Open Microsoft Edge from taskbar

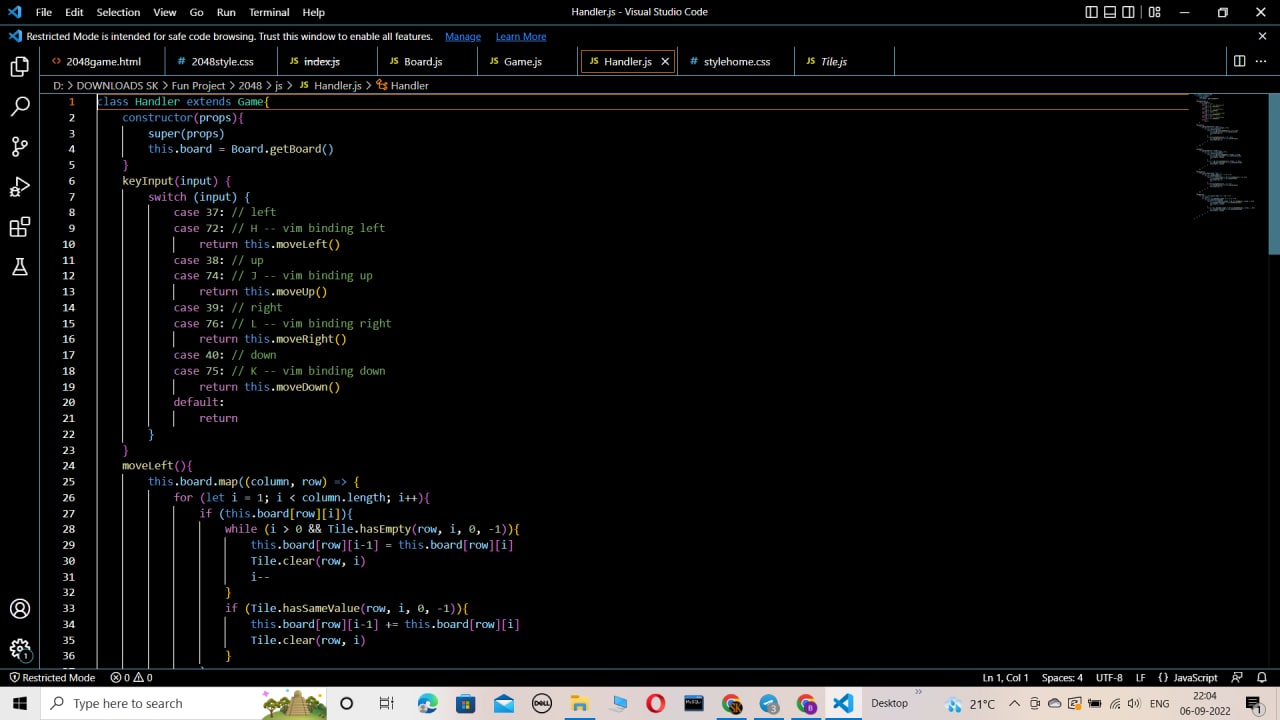coord(427,703)
